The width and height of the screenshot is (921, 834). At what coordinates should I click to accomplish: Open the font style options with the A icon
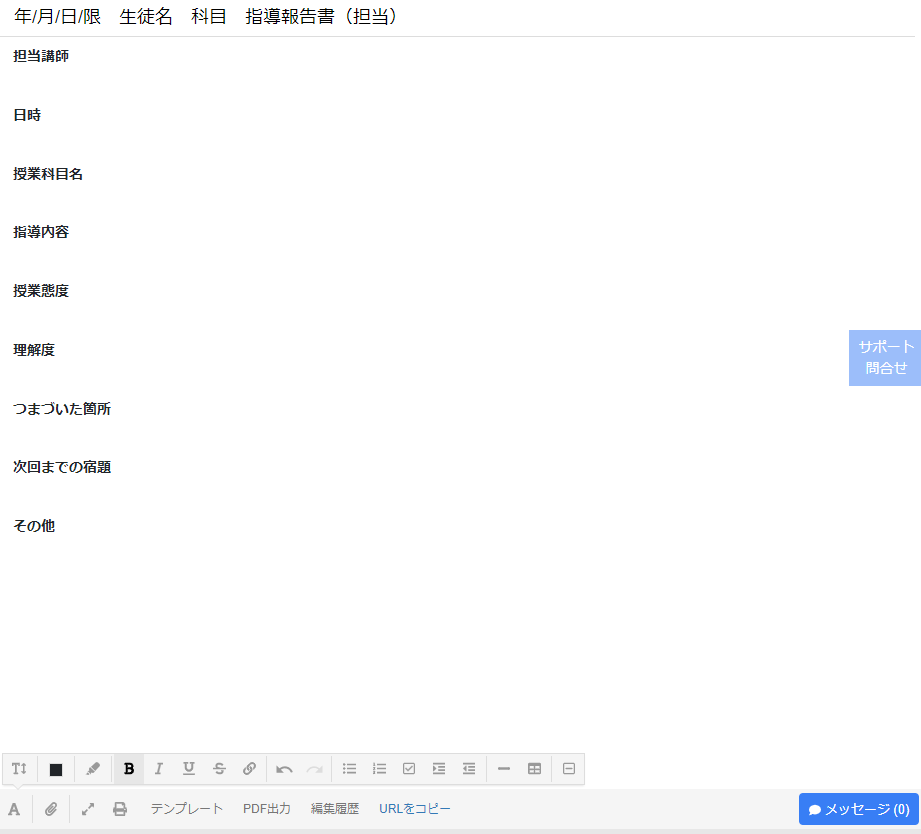point(14,808)
